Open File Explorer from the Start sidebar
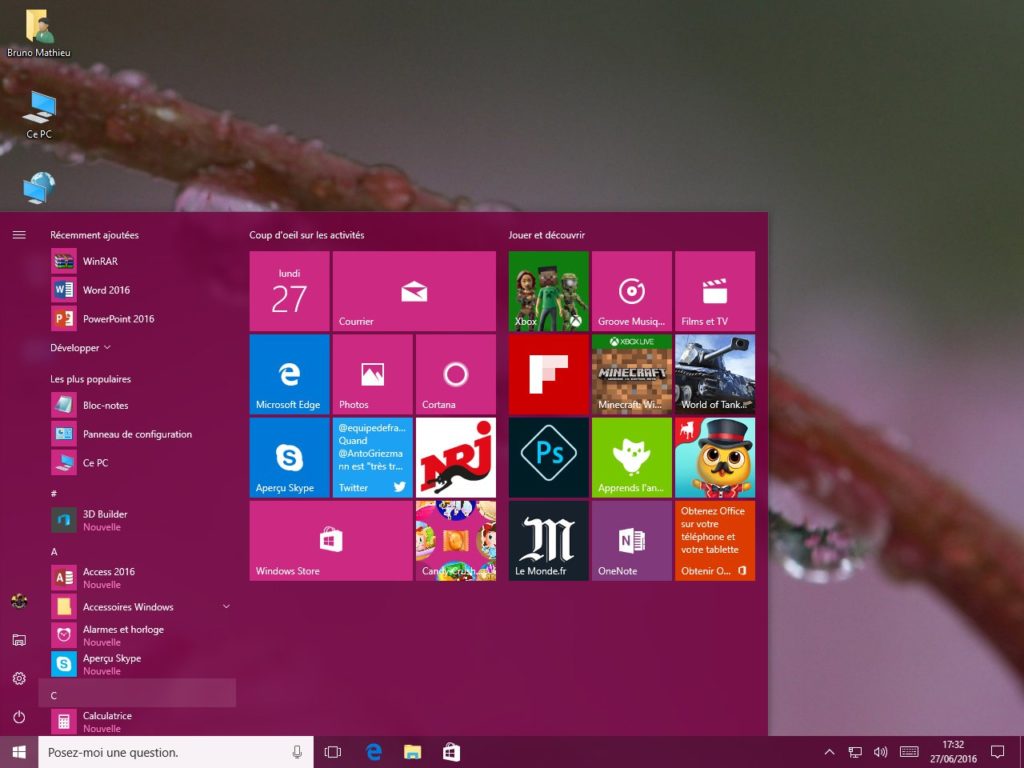 pos(18,640)
